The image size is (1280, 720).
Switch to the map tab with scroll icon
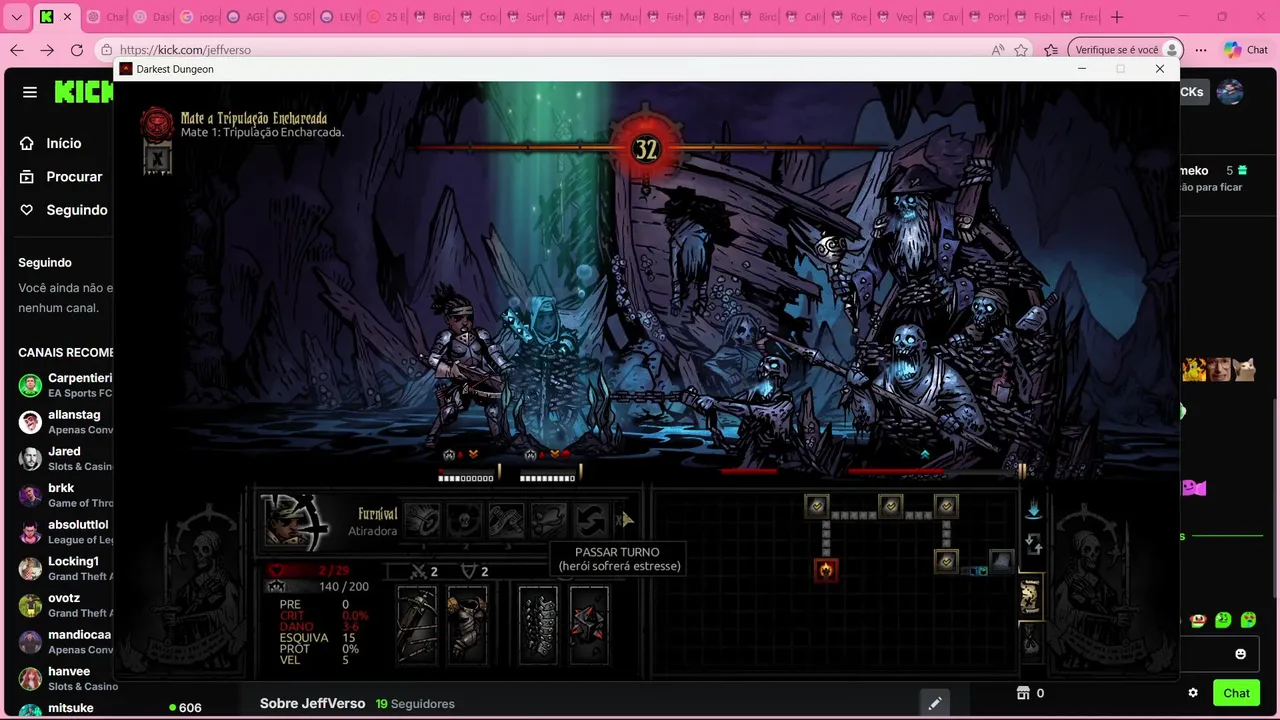(x=1031, y=597)
